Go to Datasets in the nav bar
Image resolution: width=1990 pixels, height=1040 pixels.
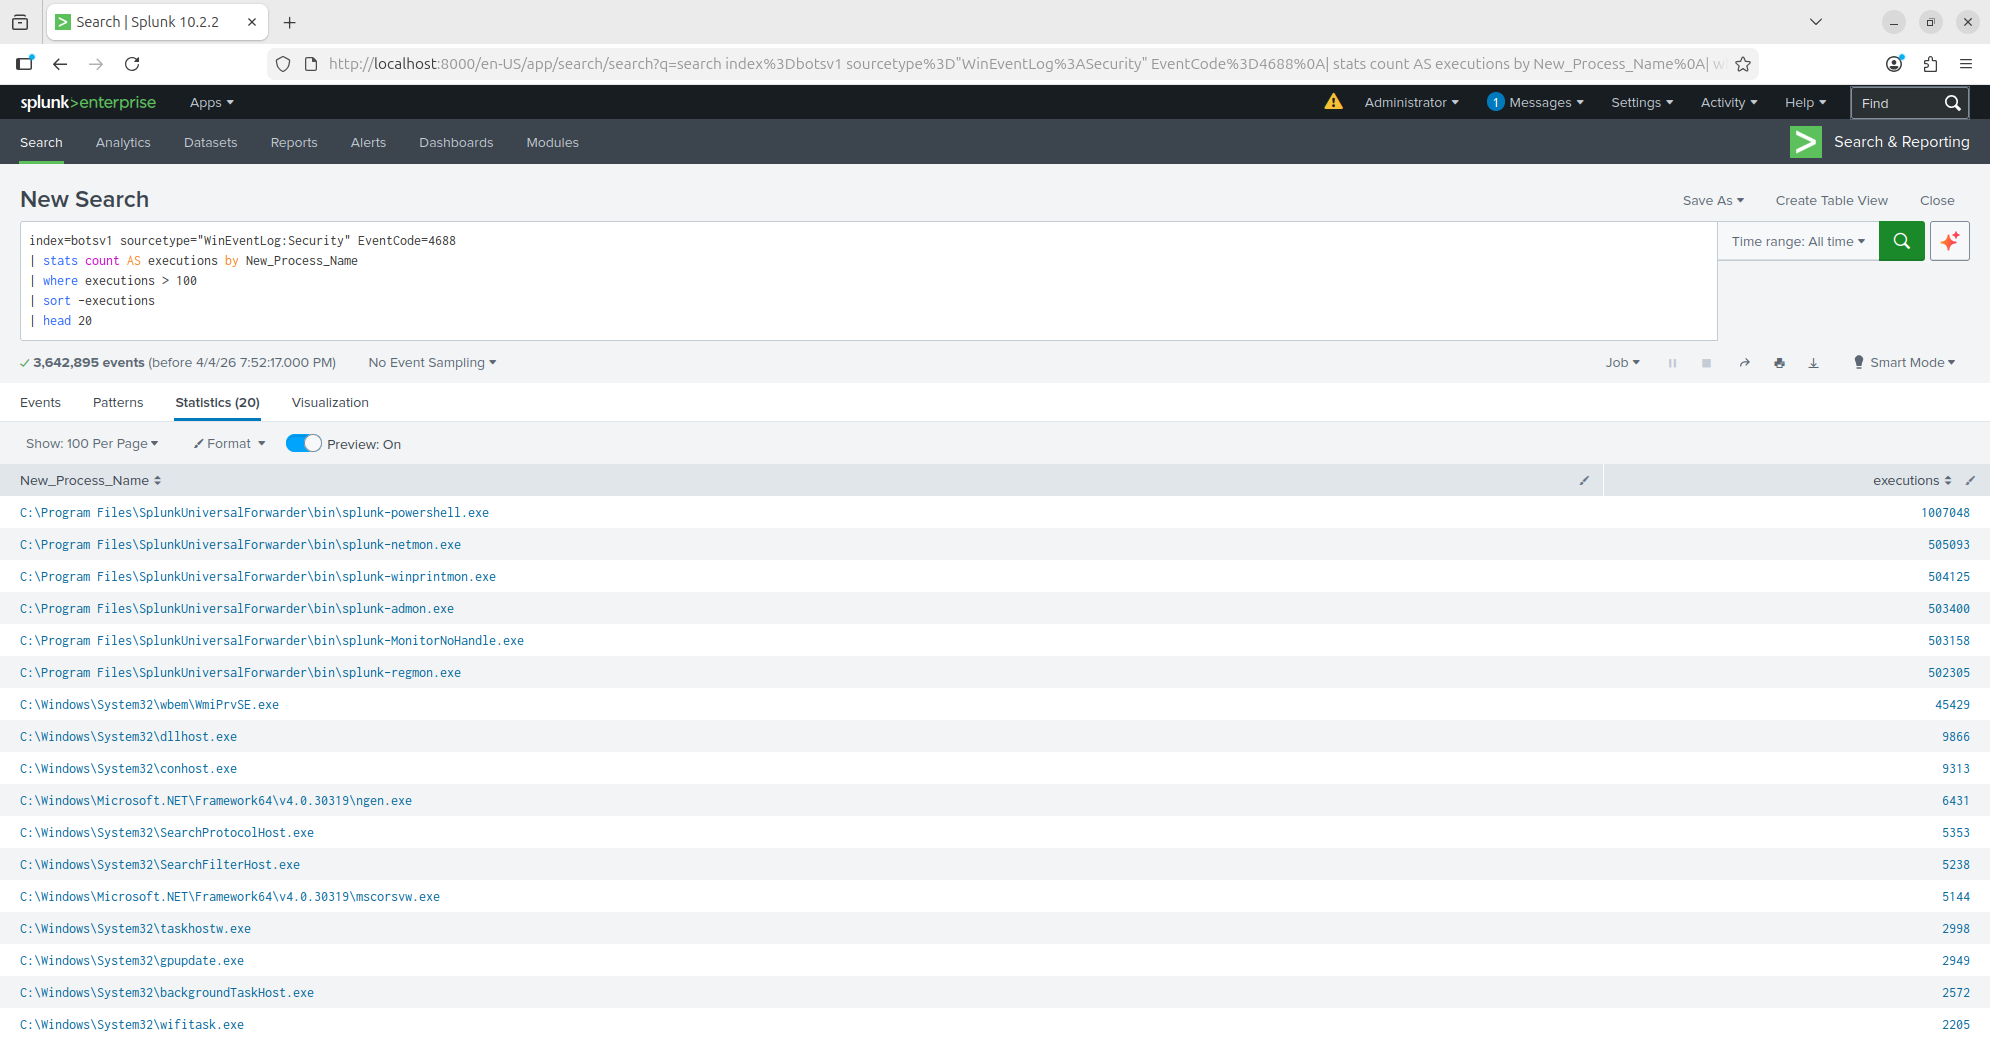point(211,143)
